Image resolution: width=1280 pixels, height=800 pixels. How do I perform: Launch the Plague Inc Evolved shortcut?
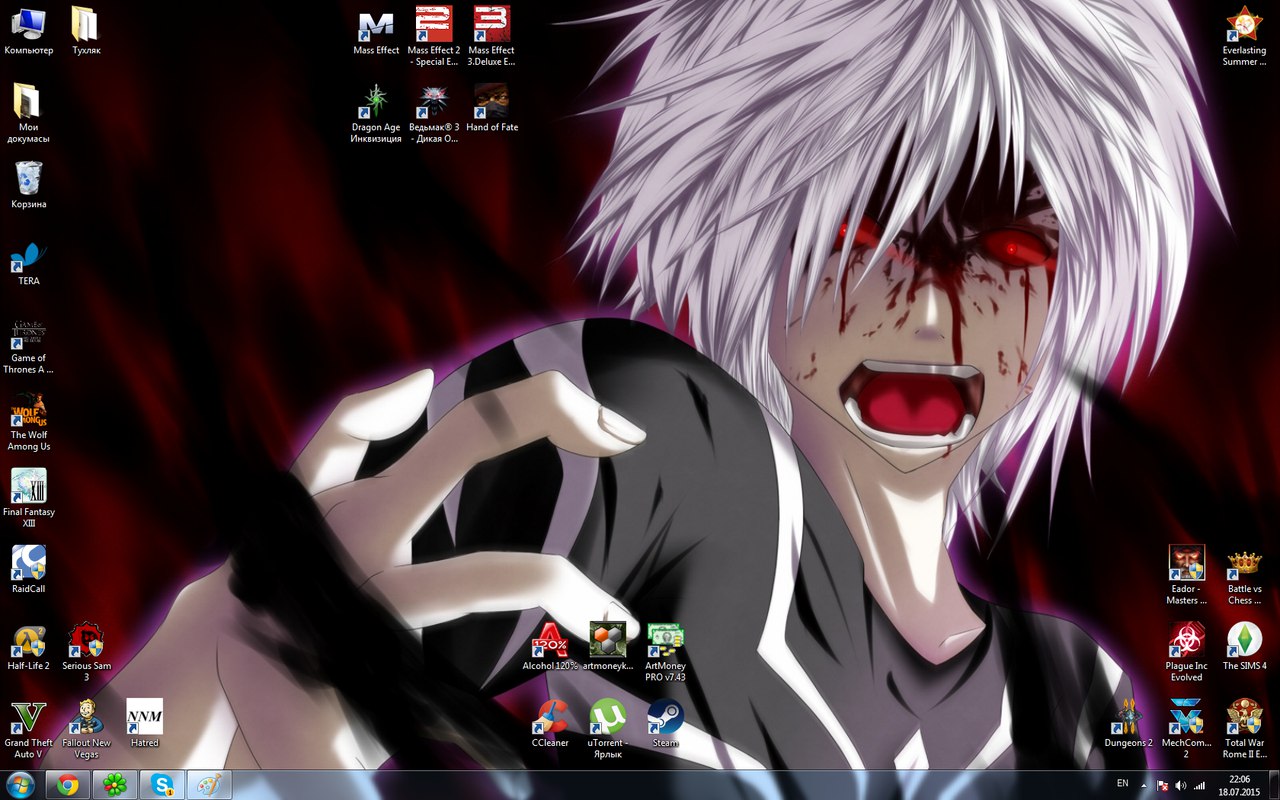1187,652
